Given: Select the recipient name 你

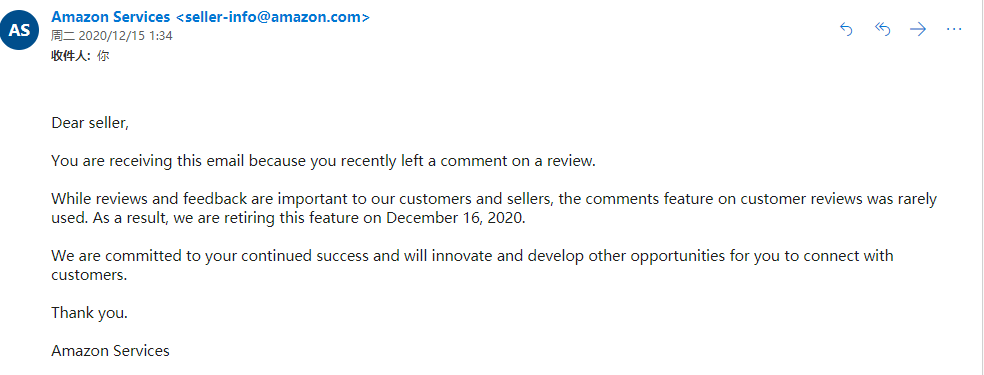Looking at the screenshot, I should [x=103, y=55].
